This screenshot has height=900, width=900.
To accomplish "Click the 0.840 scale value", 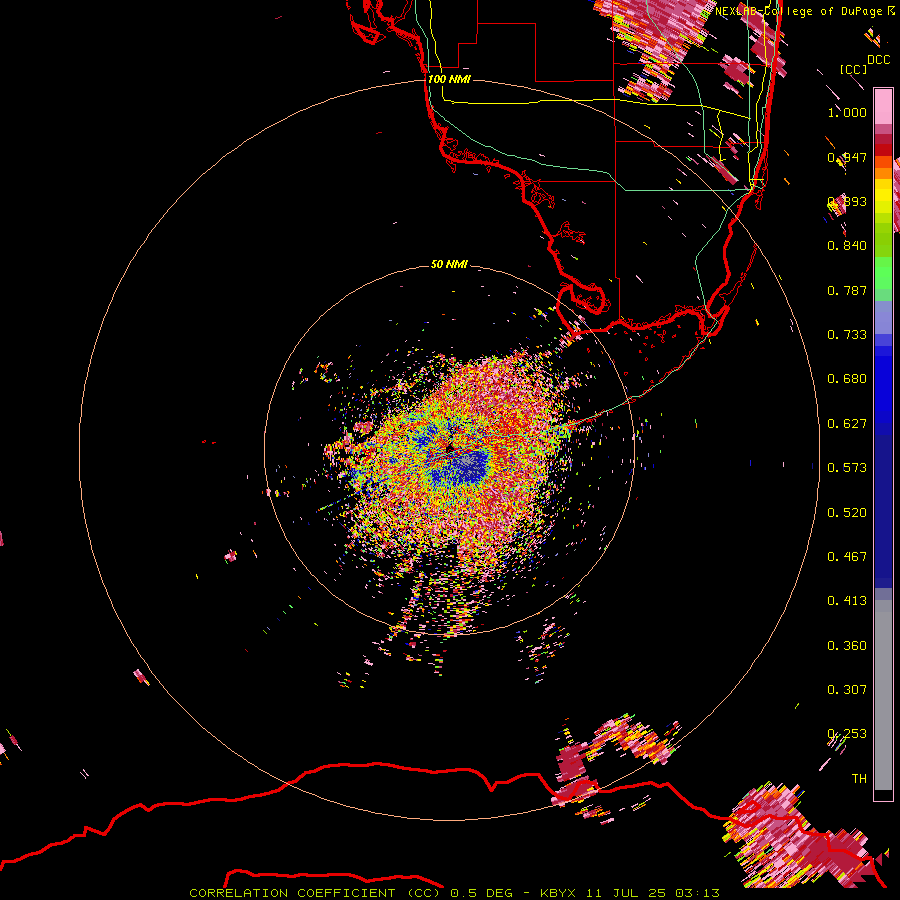I will click(x=847, y=246).
